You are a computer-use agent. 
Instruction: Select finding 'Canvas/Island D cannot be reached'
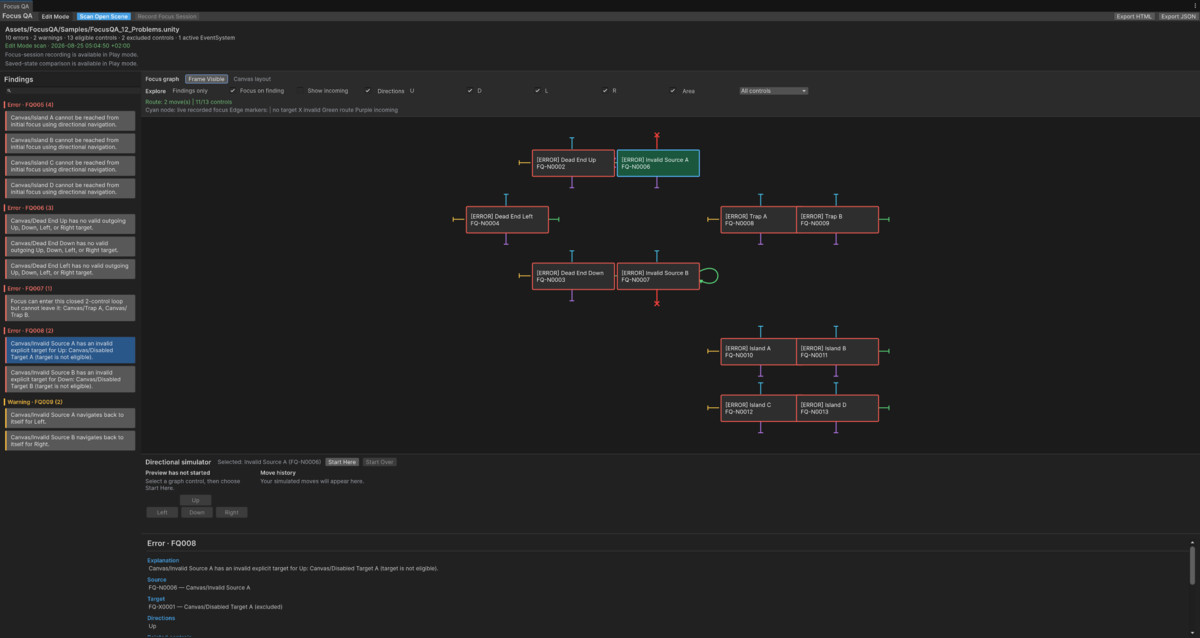(x=70, y=188)
